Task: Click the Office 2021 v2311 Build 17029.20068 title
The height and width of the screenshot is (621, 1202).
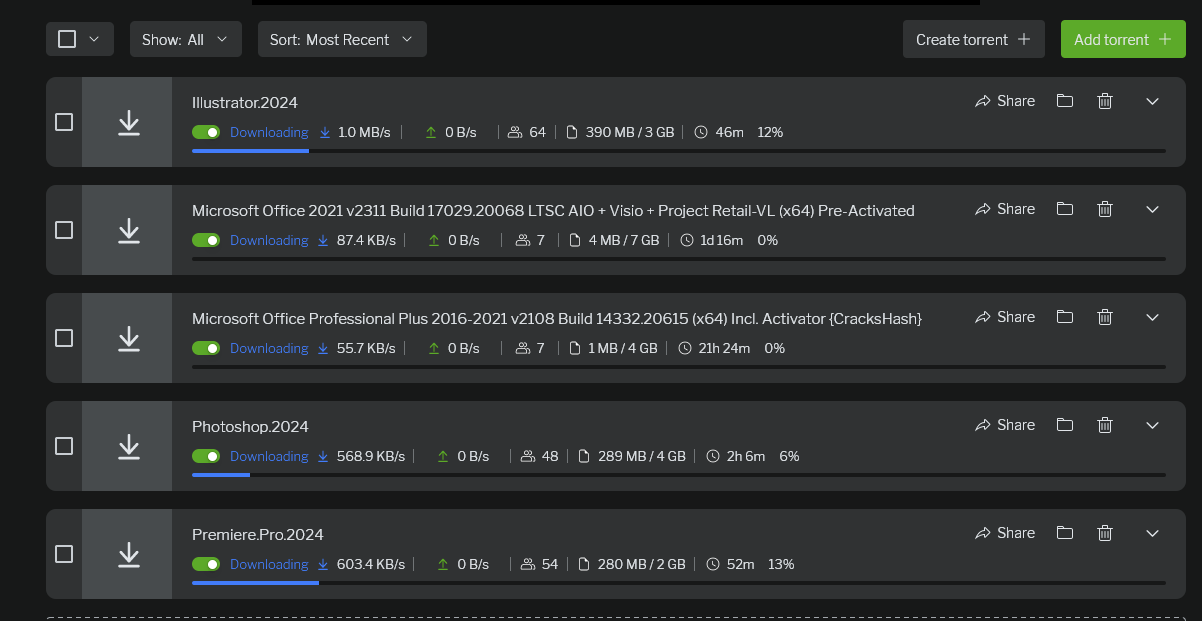Action: point(553,210)
